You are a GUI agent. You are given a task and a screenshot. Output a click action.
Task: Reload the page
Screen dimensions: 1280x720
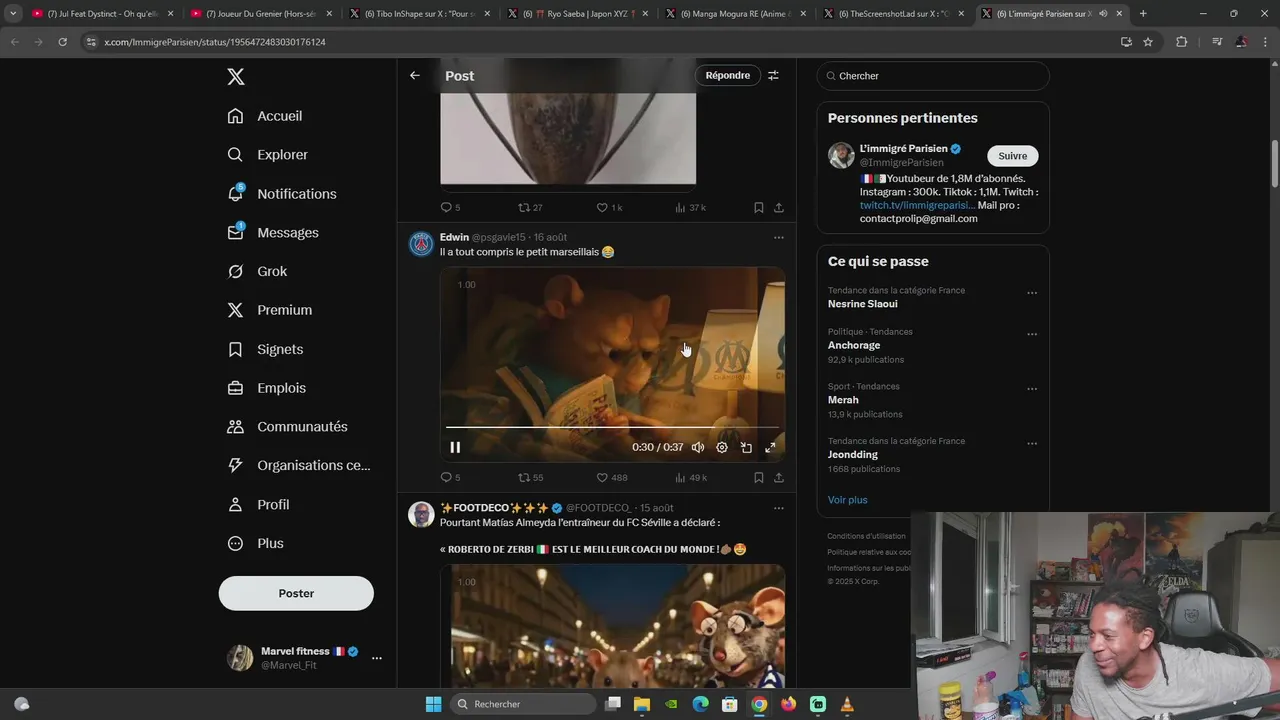62,42
